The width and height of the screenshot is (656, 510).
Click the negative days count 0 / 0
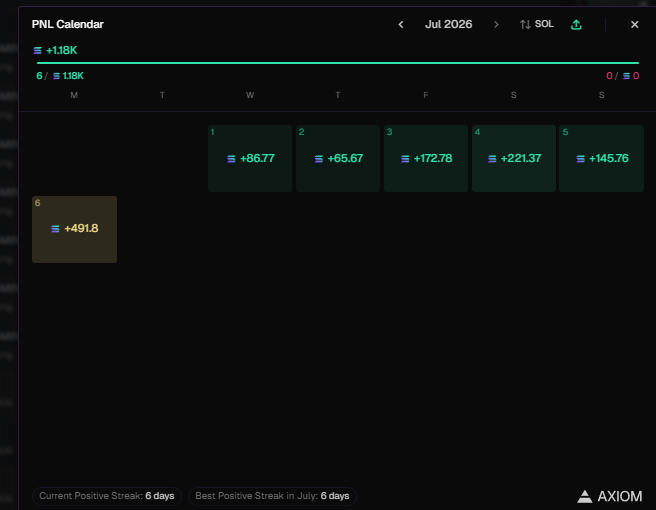(623, 76)
